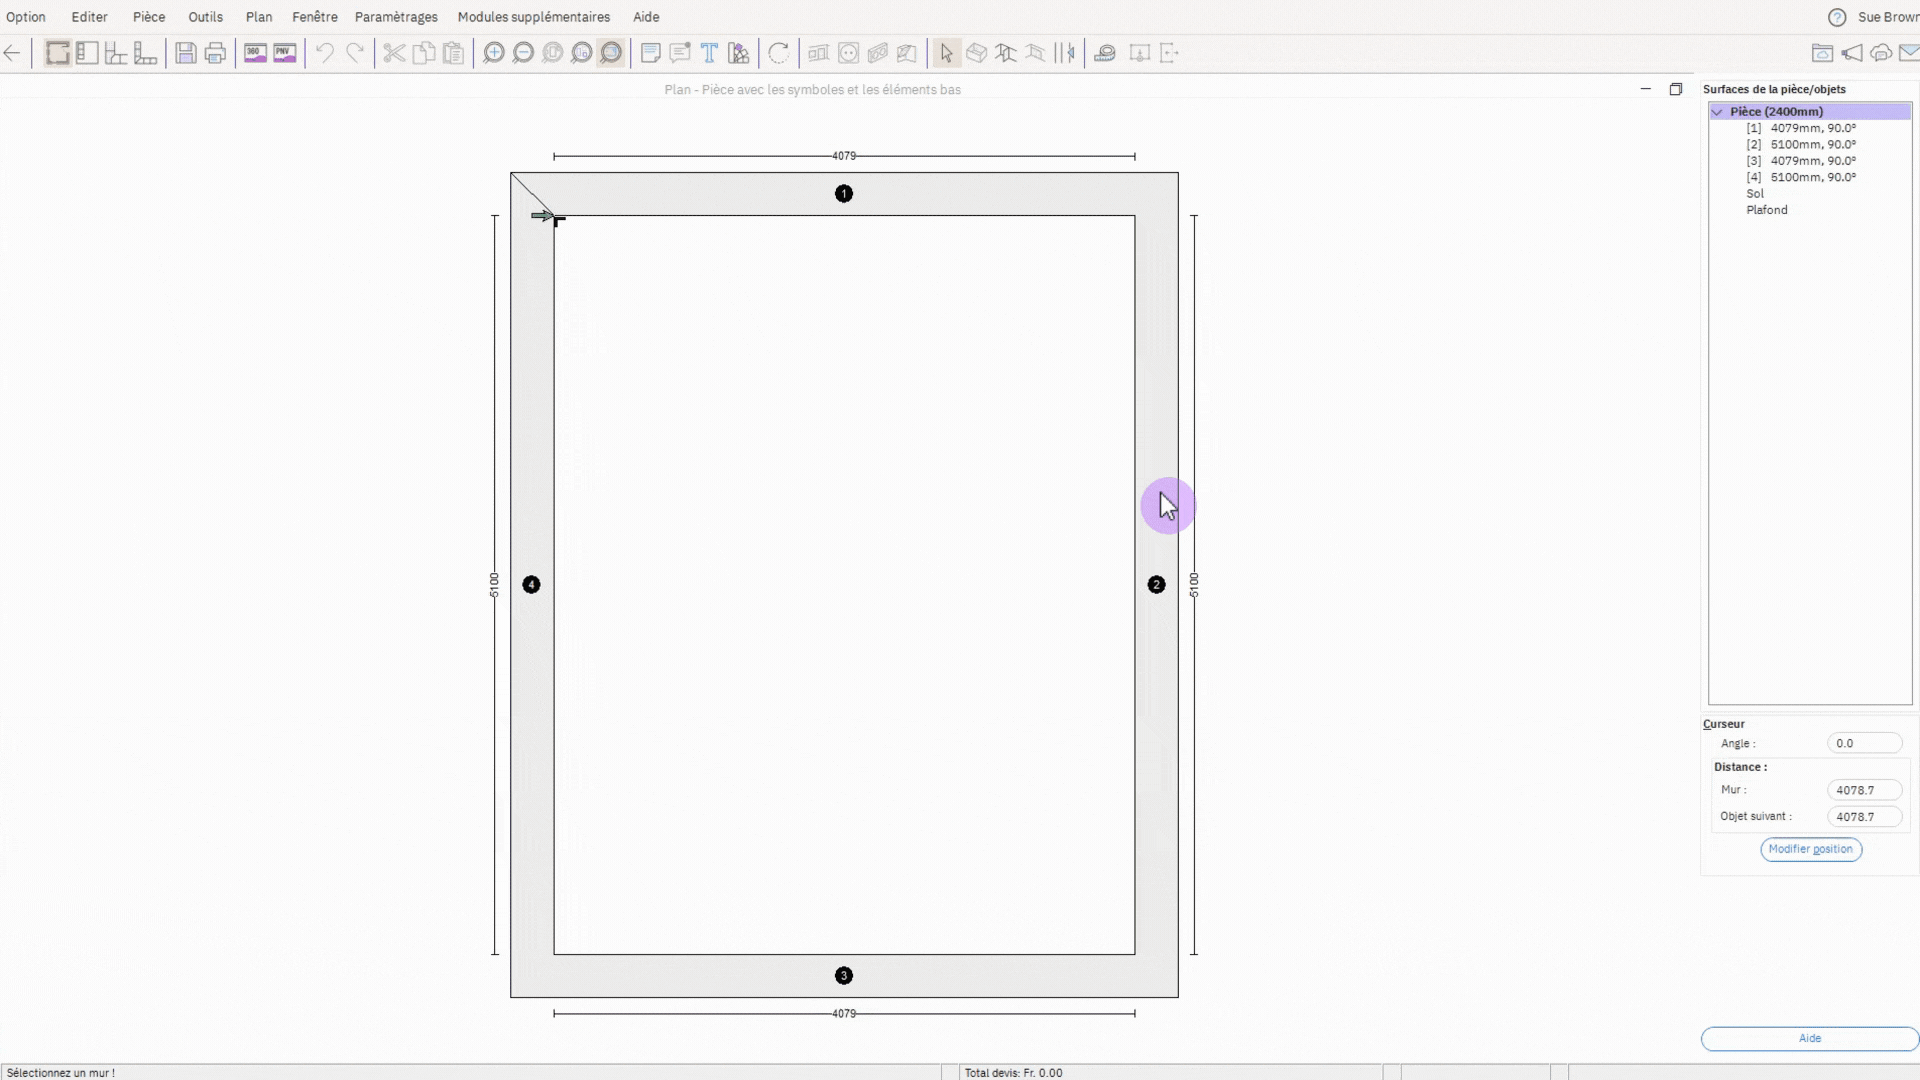Click the Print icon in toolbar

[215, 53]
